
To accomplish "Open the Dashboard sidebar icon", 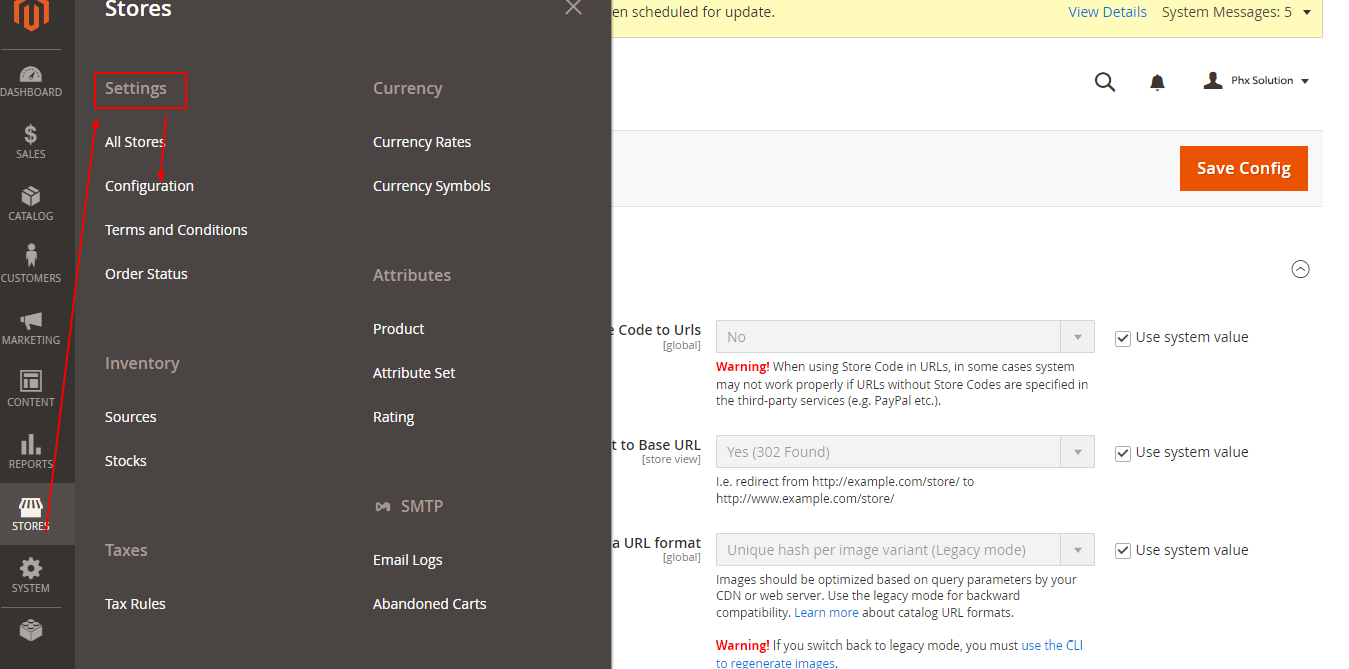I will 31,81.
